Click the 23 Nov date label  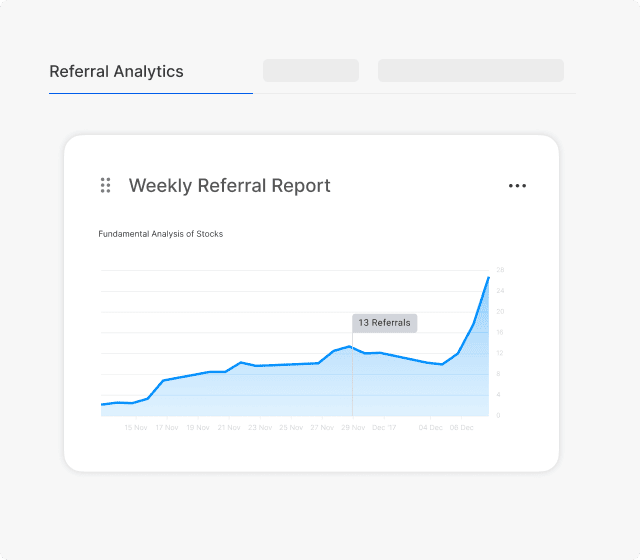[260, 427]
